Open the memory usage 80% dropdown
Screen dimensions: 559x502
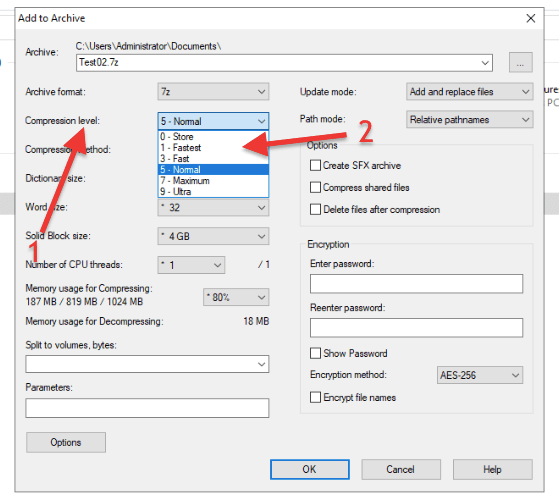236,297
